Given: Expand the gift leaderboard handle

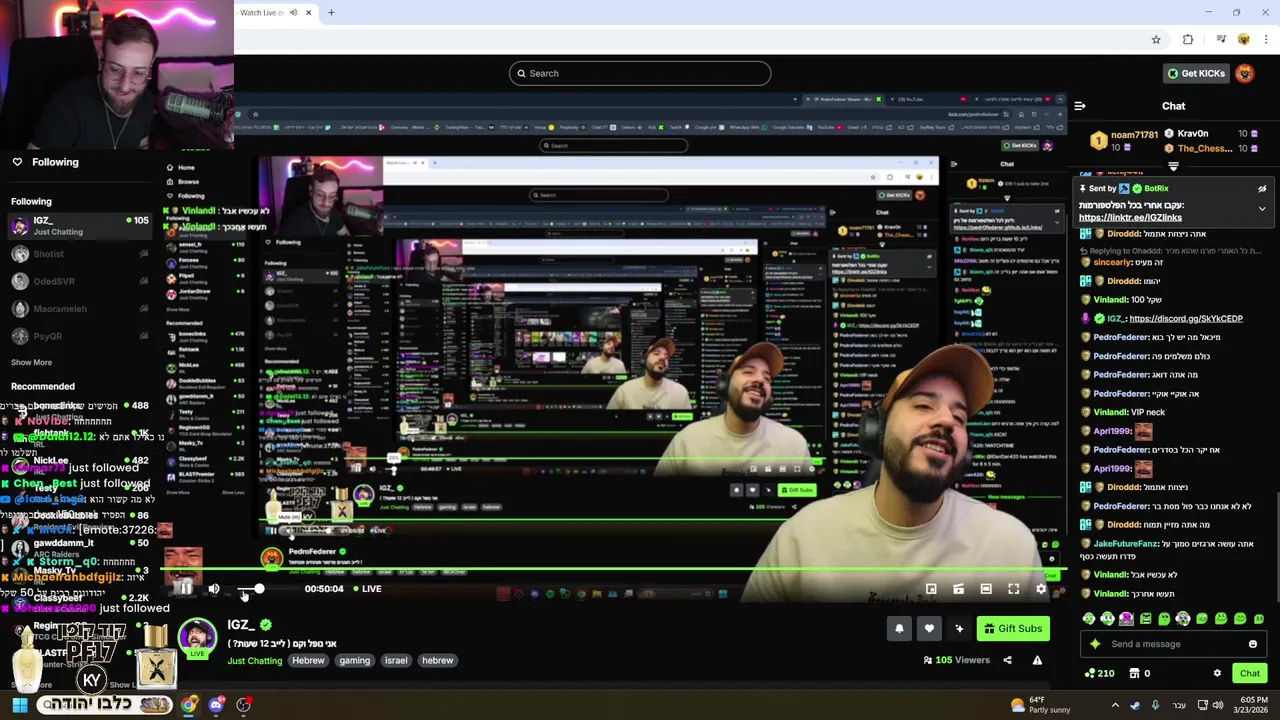Looking at the screenshot, I should (1174, 166).
